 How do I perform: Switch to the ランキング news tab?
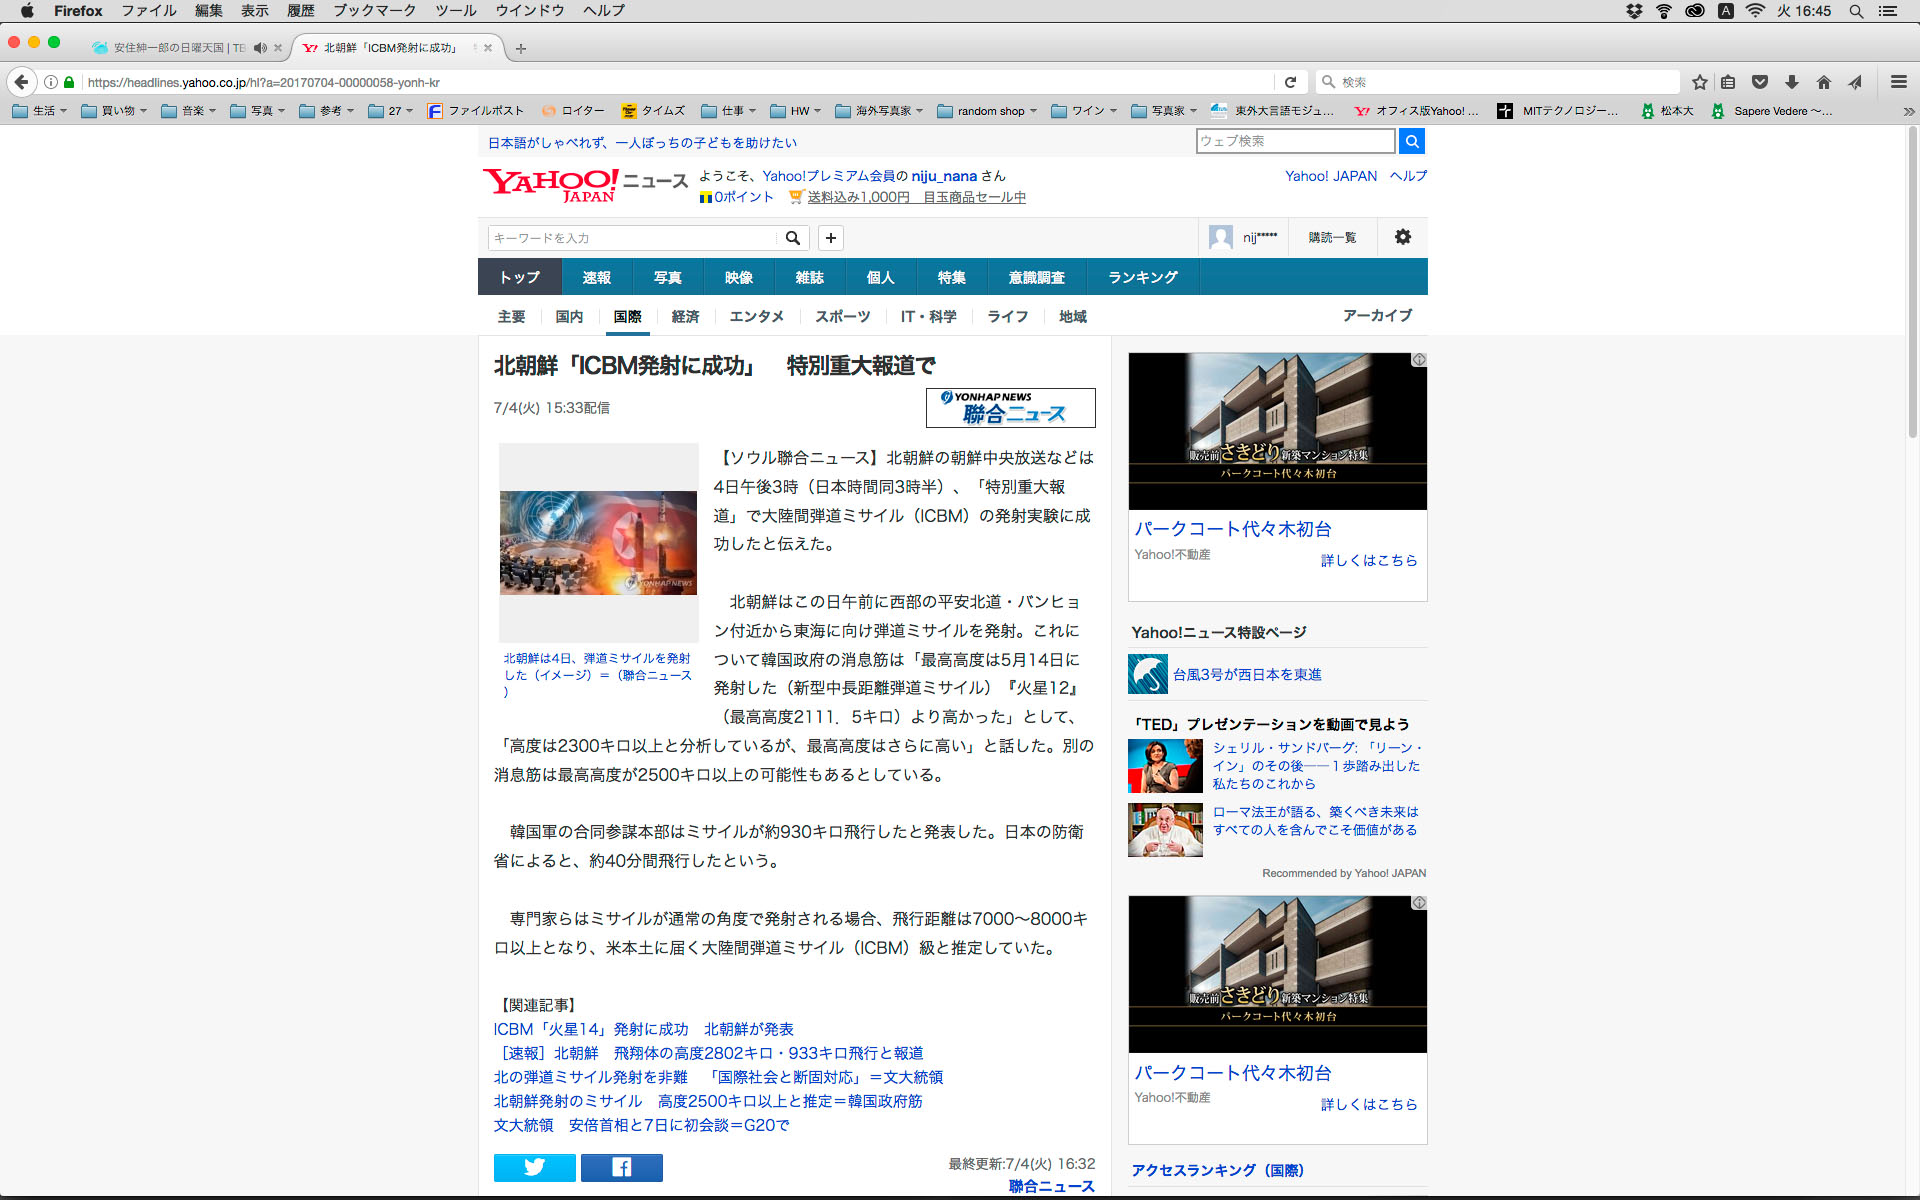1142,277
